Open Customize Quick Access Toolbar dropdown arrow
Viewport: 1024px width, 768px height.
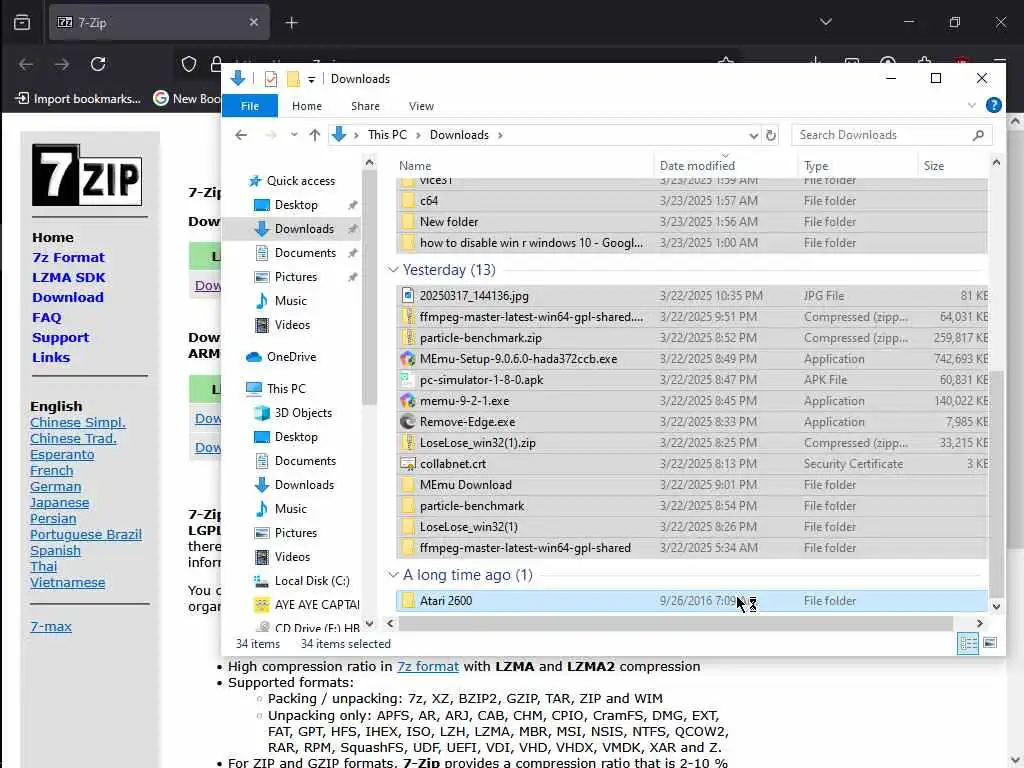[312, 80]
